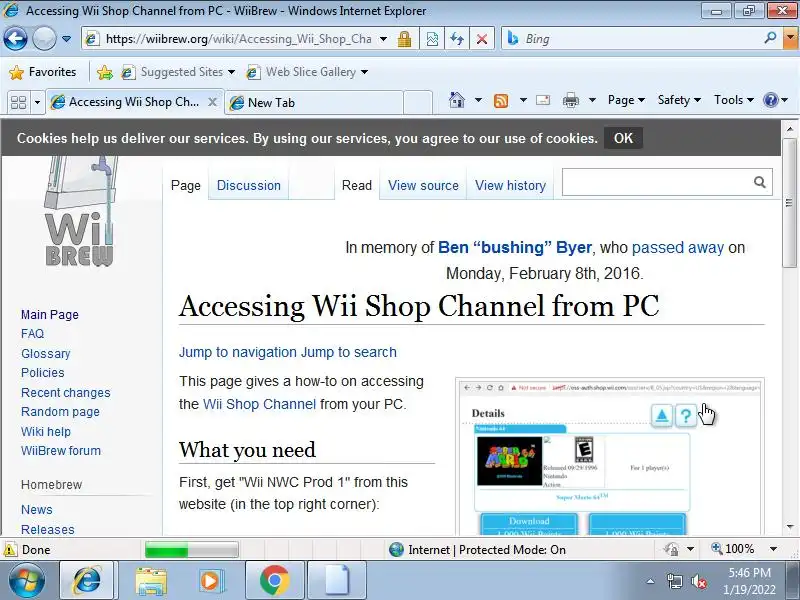The image size is (800, 600).
Task: Click the security lock icon
Action: (405, 39)
